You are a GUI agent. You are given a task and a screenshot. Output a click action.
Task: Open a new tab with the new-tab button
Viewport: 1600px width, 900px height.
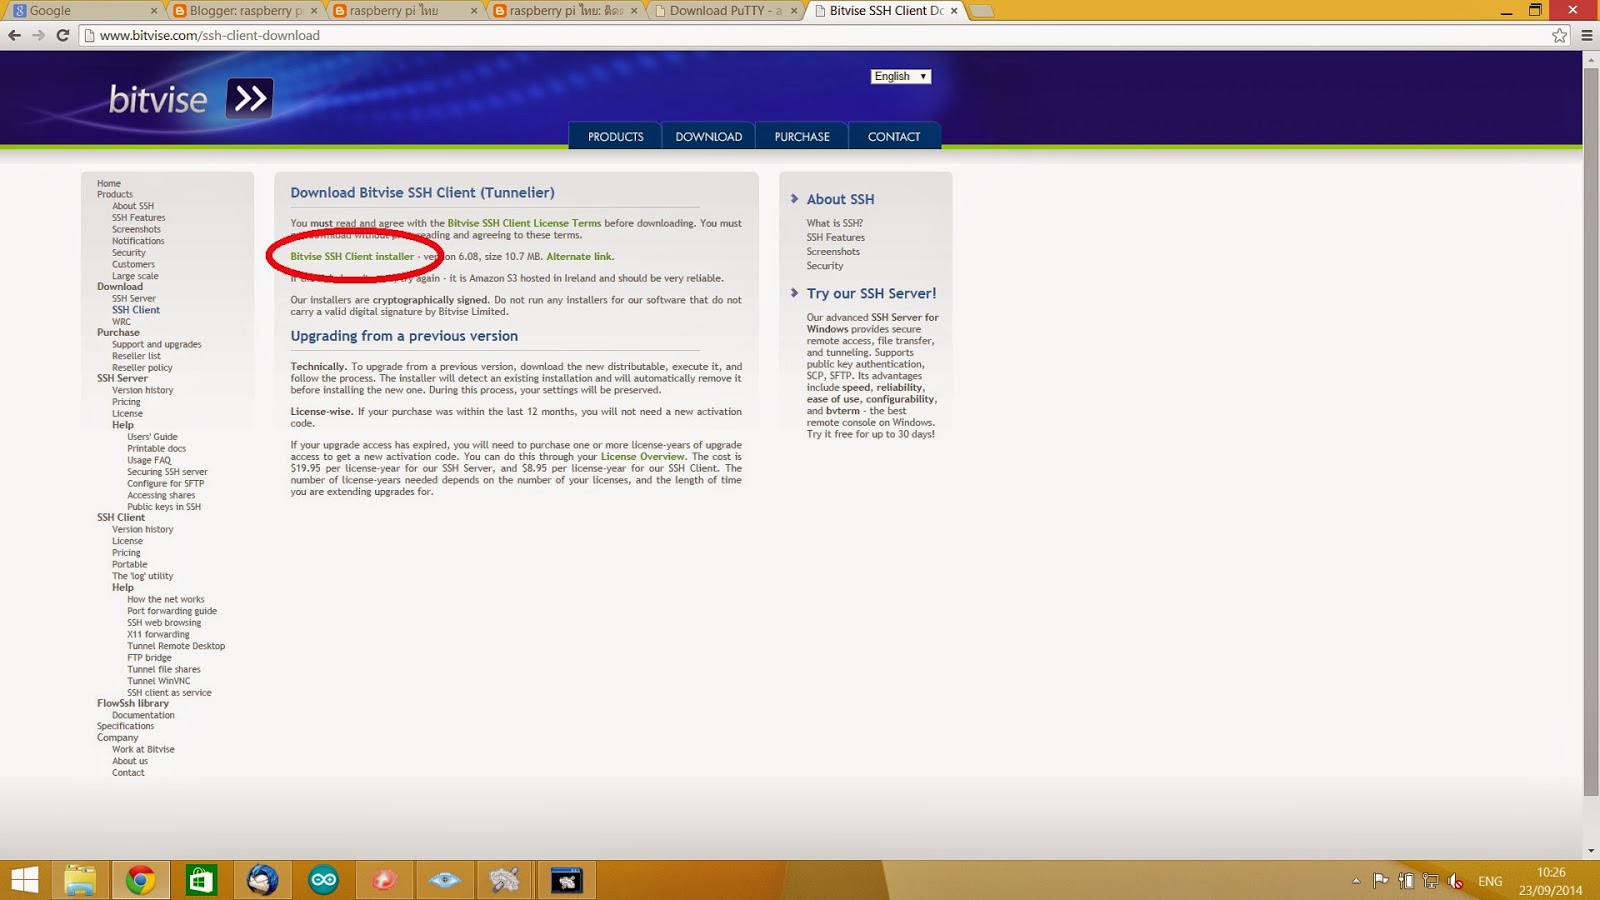981,11
